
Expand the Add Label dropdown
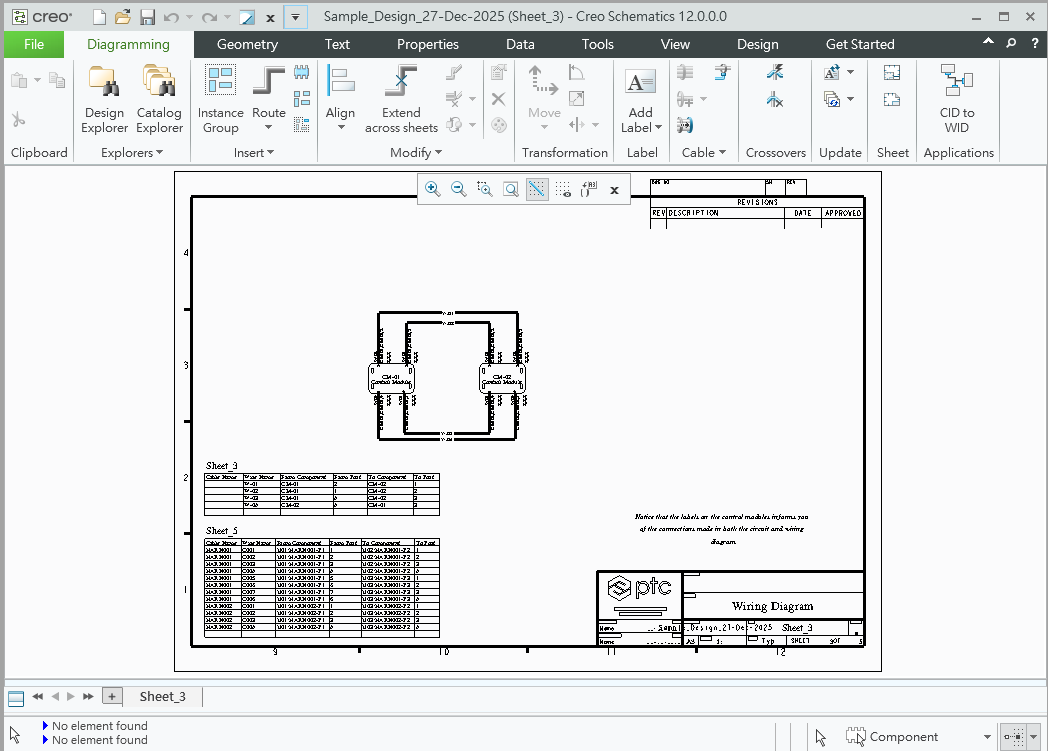pyautogui.click(x=657, y=128)
